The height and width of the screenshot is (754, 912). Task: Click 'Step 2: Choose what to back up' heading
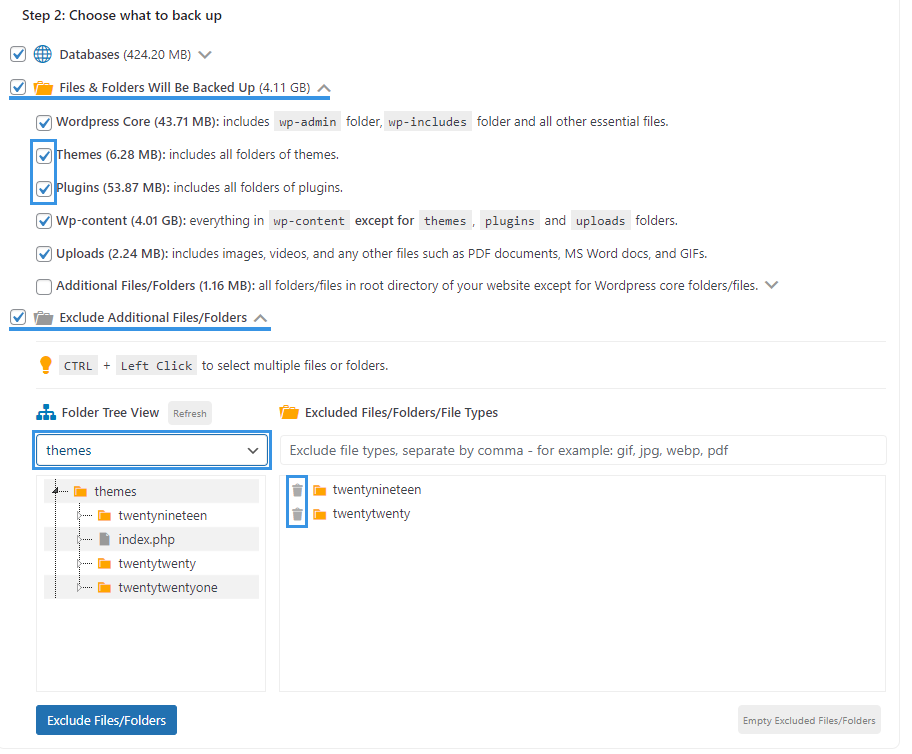coord(122,16)
